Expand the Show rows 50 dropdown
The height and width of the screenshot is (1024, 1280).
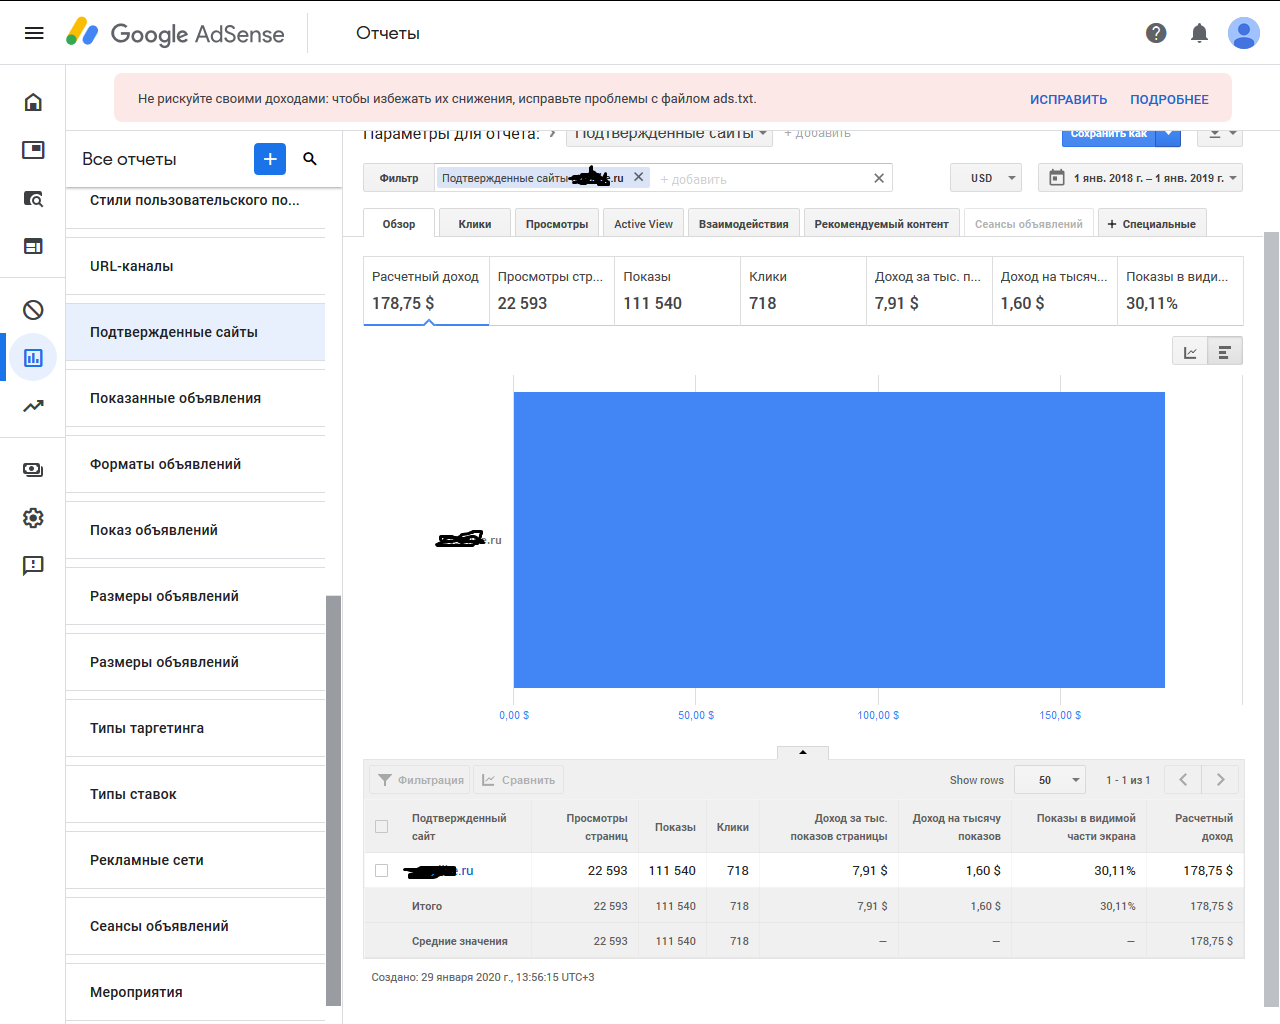point(1050,780)
